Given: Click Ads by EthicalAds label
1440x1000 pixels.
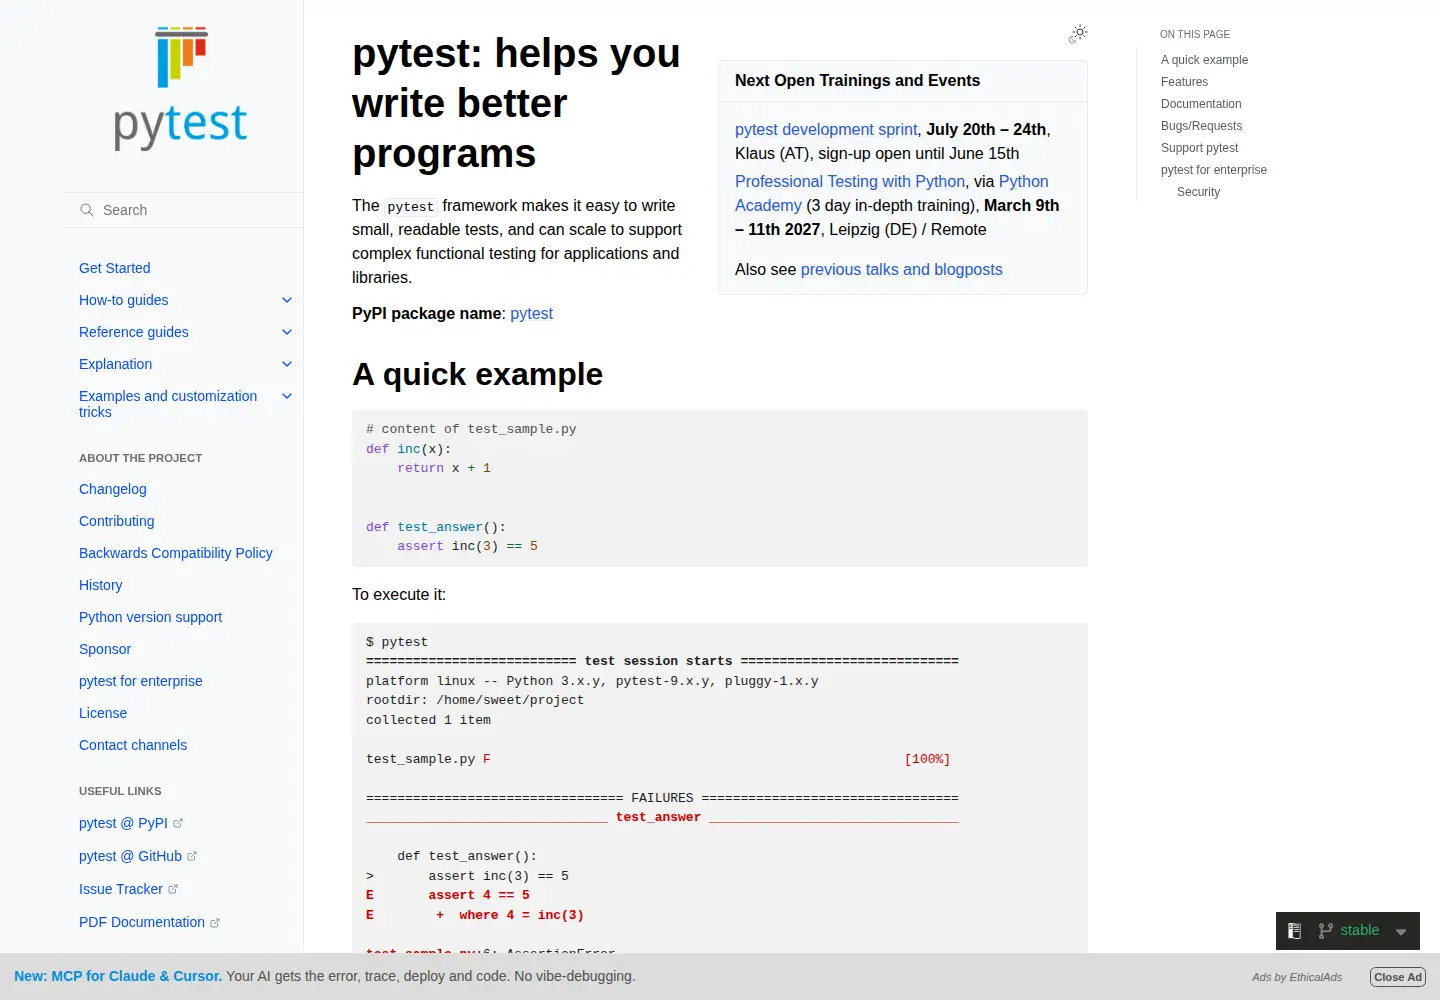Looking at the screenshot, I should point(1297,977).
